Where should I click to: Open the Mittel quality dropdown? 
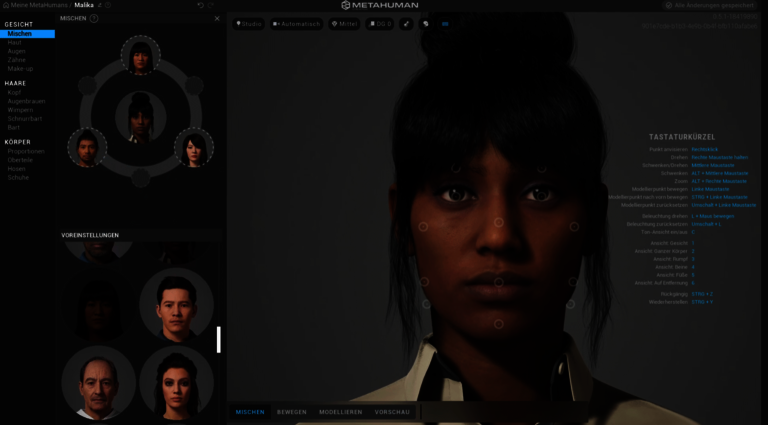[344, 24]
